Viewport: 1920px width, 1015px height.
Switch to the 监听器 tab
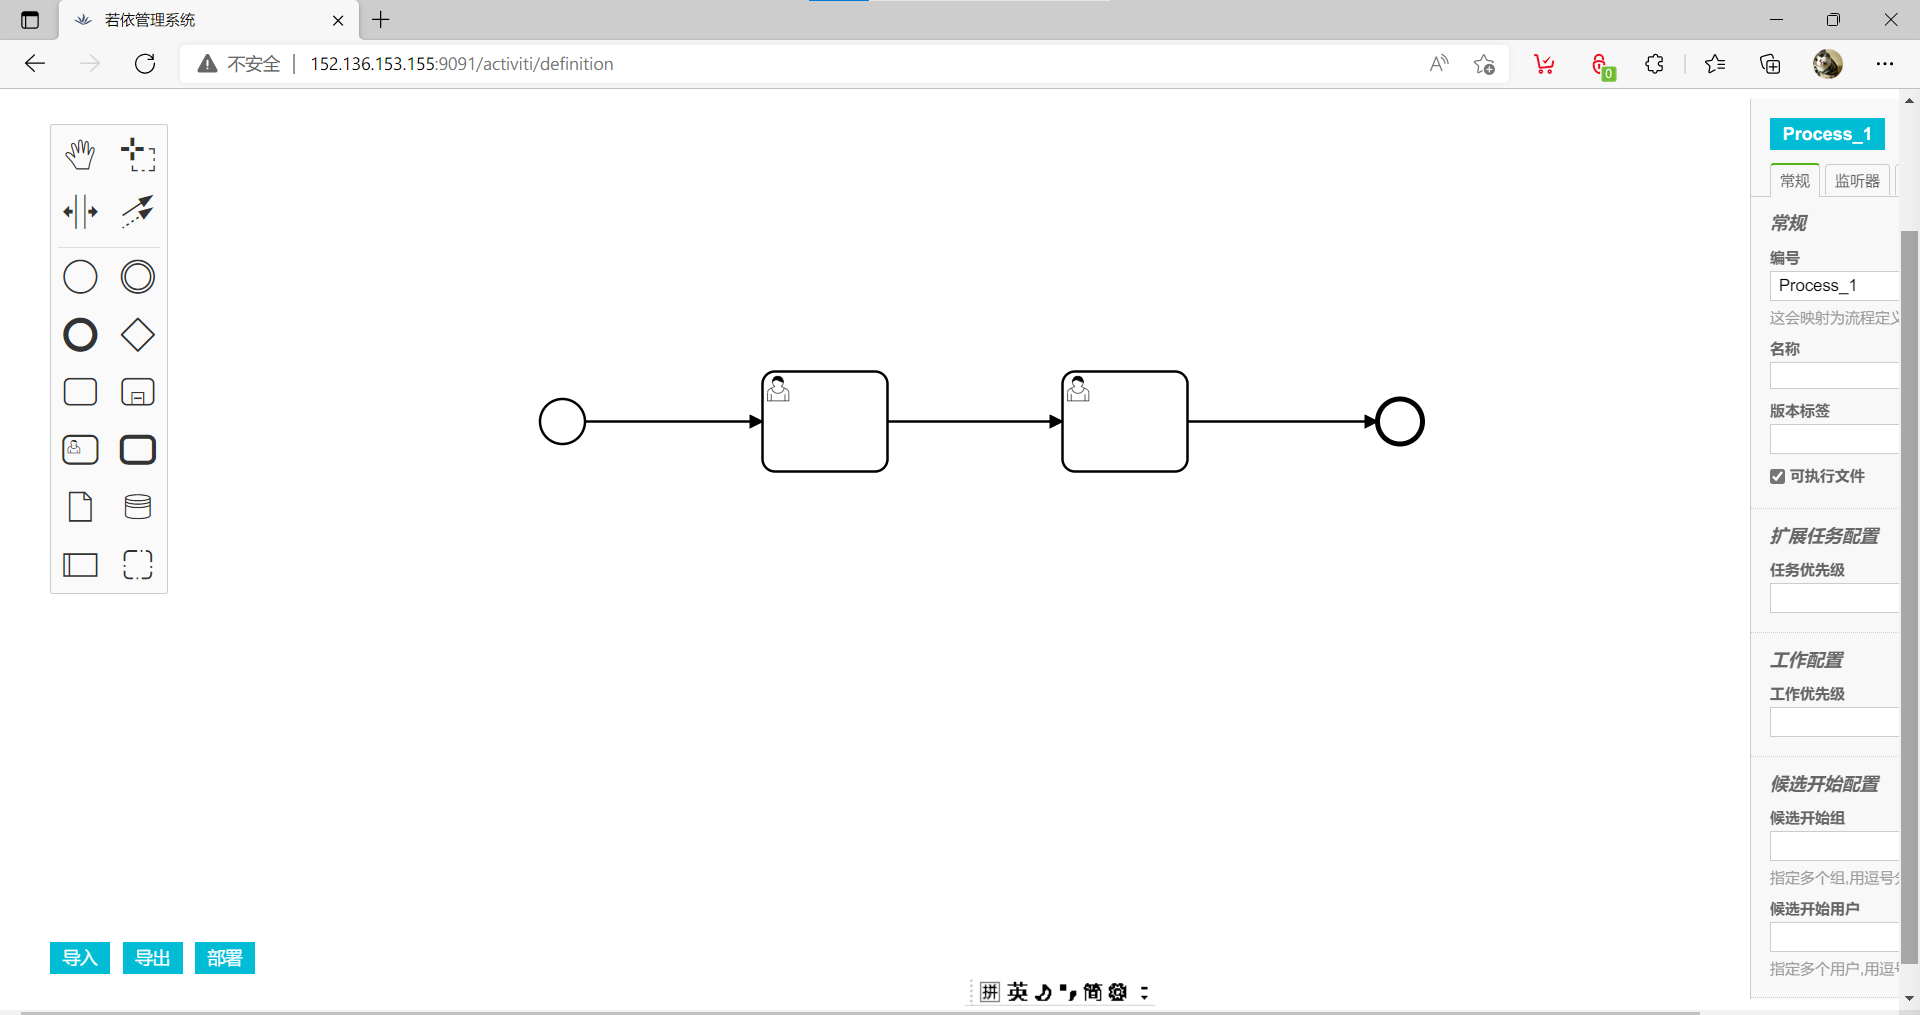coord(1856,181)
